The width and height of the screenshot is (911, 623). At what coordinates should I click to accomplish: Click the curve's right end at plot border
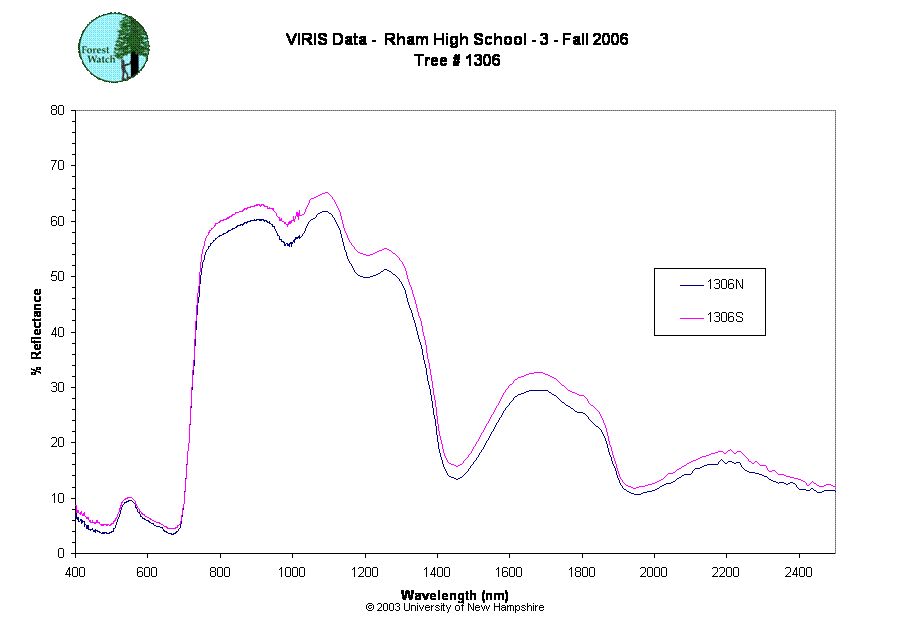[x=832, y=487]
